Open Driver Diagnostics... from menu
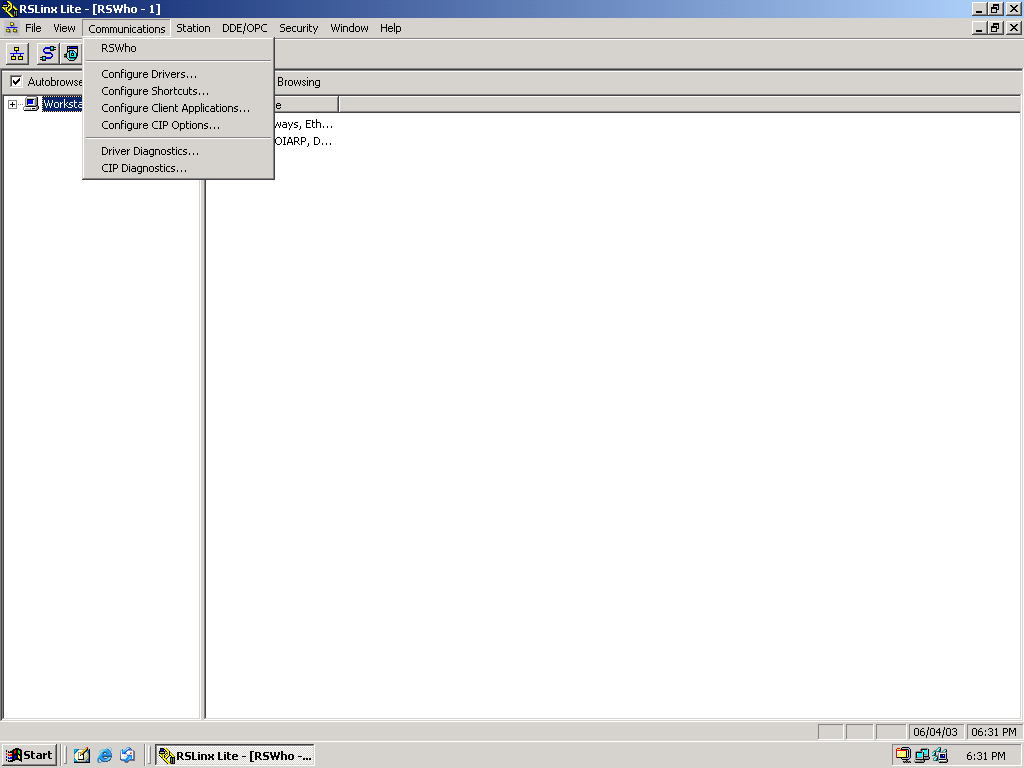This screenshot has width=1024, height=768. (x=150, y=151)
